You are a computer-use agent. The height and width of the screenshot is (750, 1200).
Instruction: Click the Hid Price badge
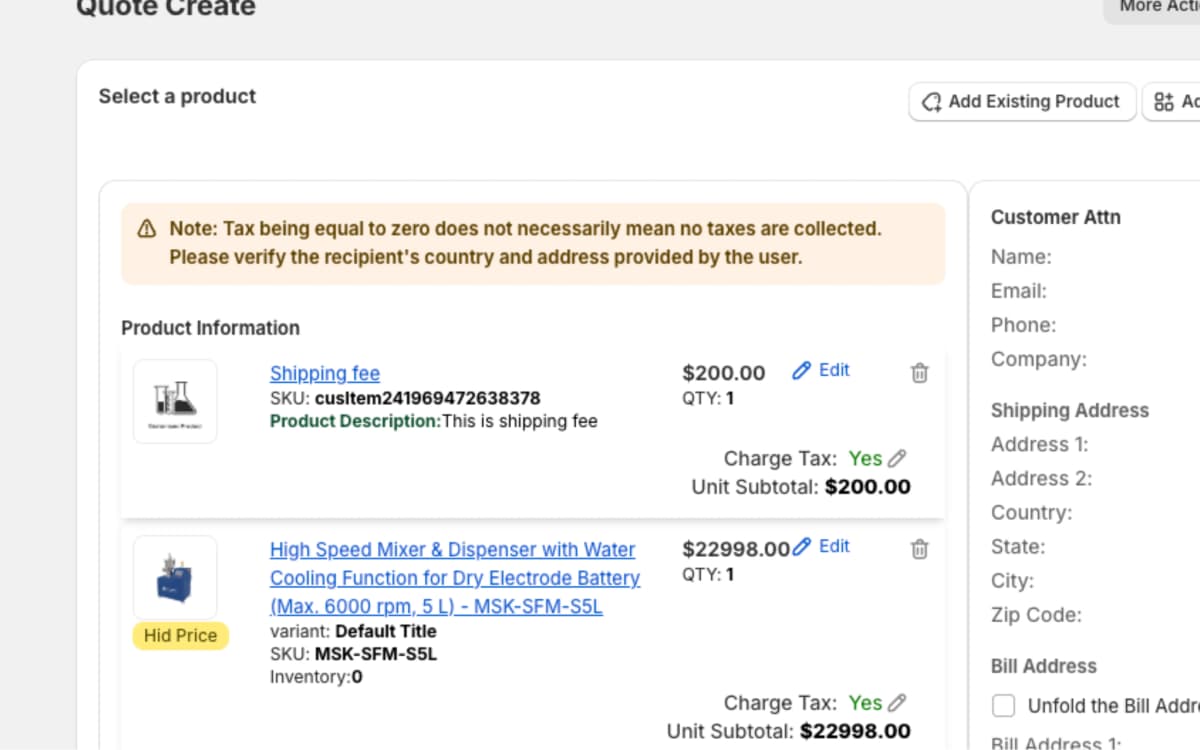pyautogui.click(x=180, y=636)
